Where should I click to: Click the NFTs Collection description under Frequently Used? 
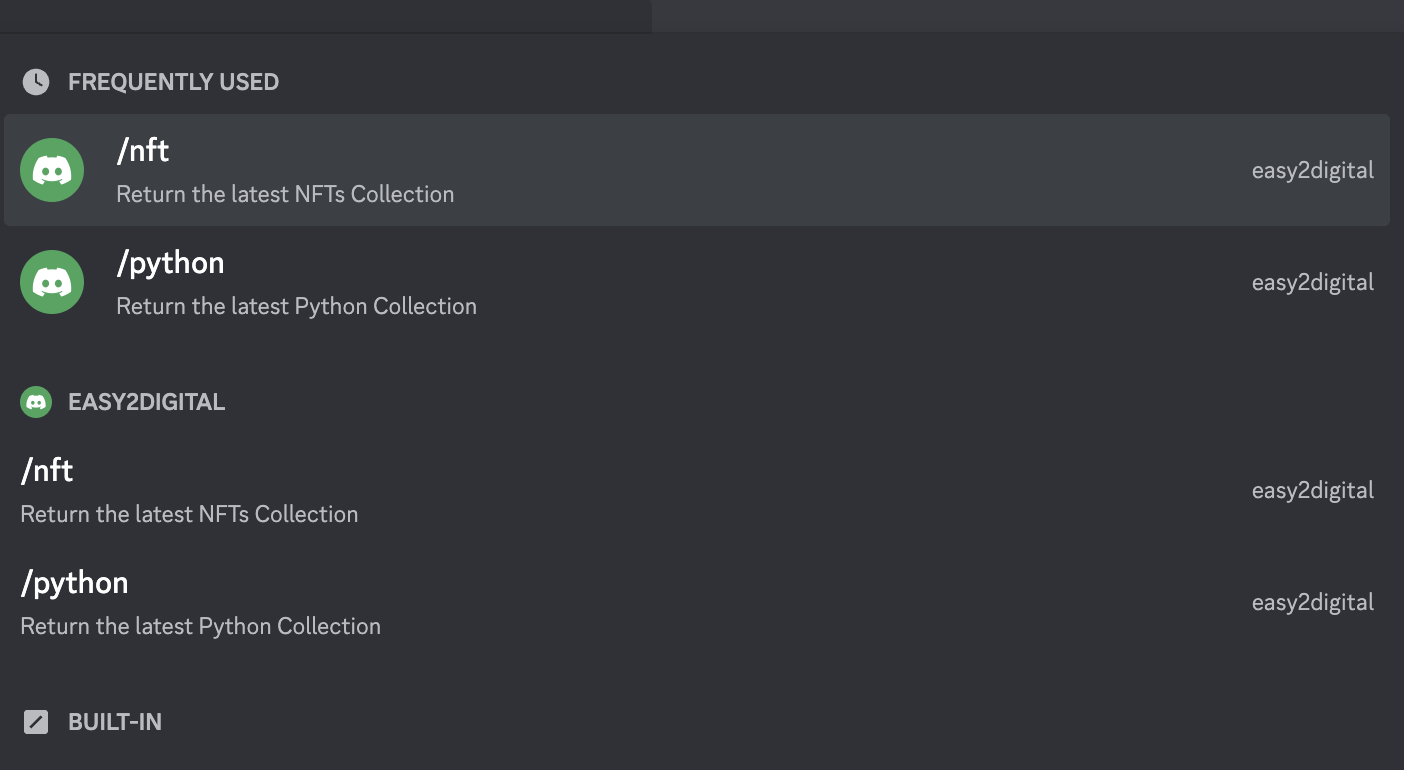click(x=285, y=194)
